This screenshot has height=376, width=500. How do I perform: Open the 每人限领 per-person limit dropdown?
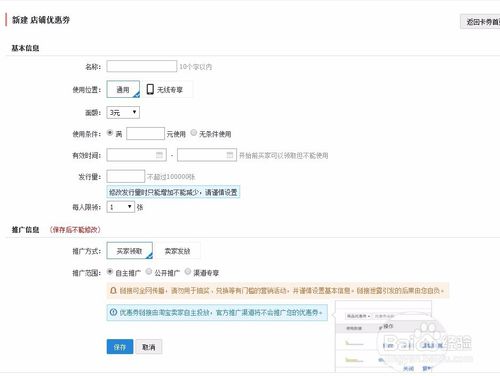pos(120,207)
